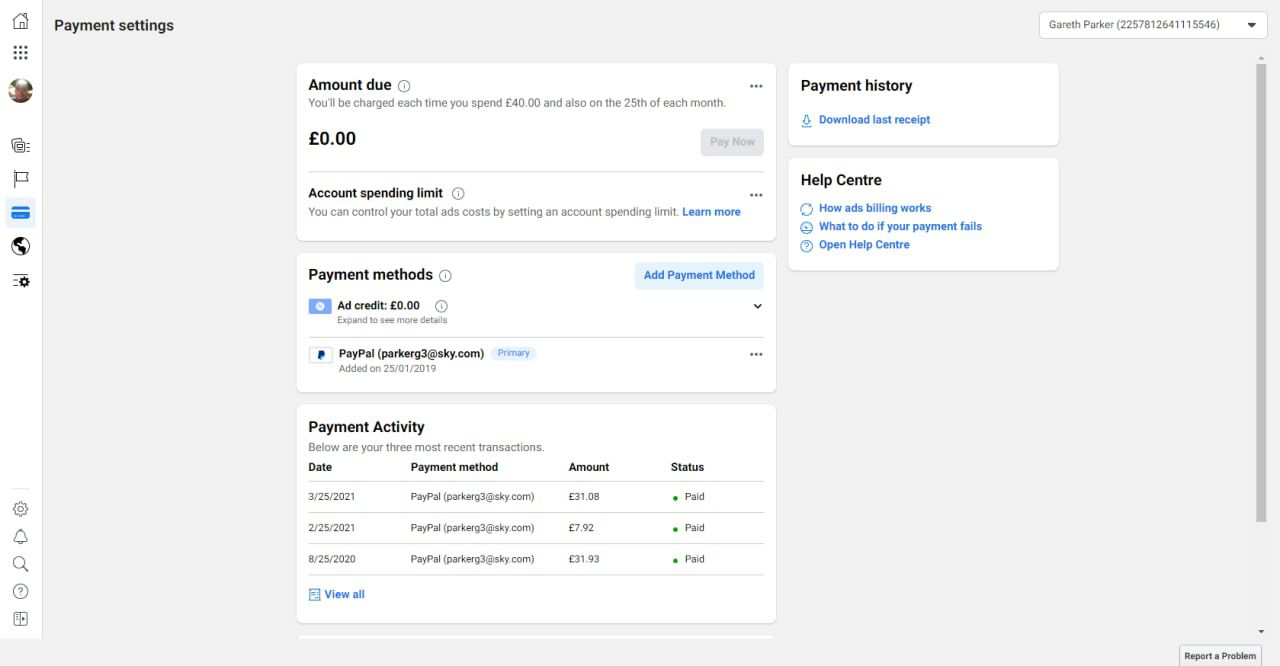Expand the Ad credit details chevron
1280x666 pixels.
point(757,306)
